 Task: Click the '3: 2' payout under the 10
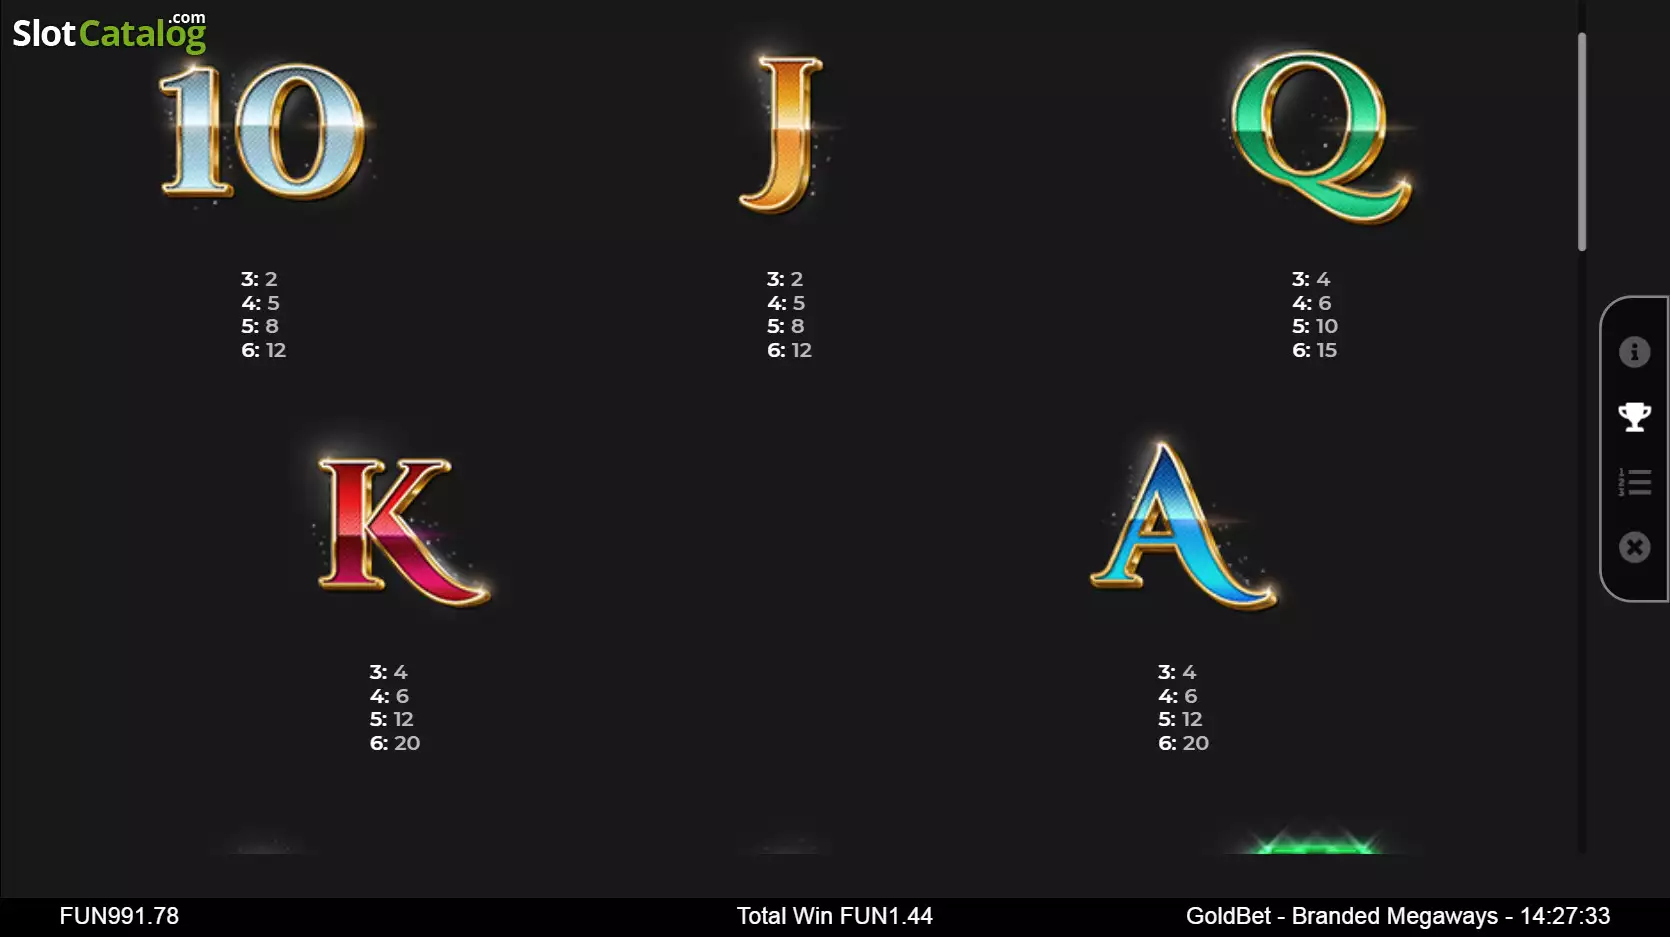point(259,279)
